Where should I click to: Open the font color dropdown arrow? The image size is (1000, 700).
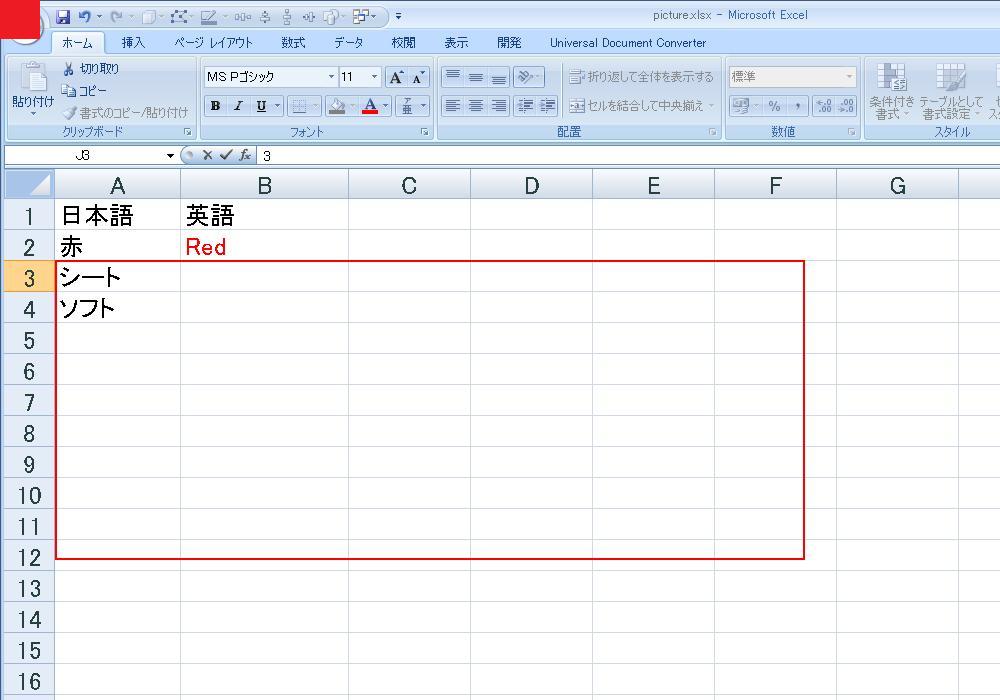point(386,106)
